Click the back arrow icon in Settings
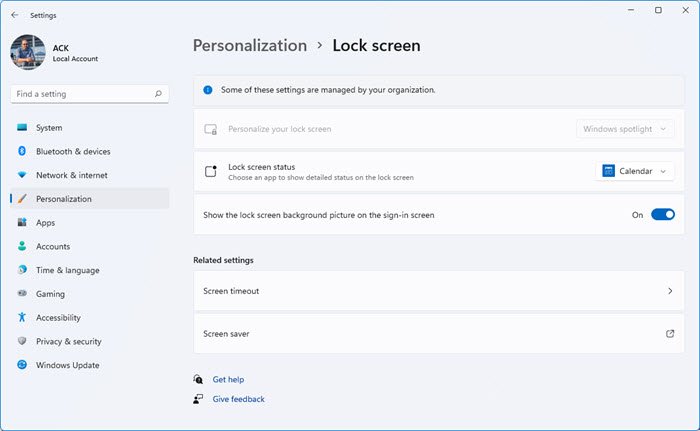700x431 pixels. tap(15, 15)
